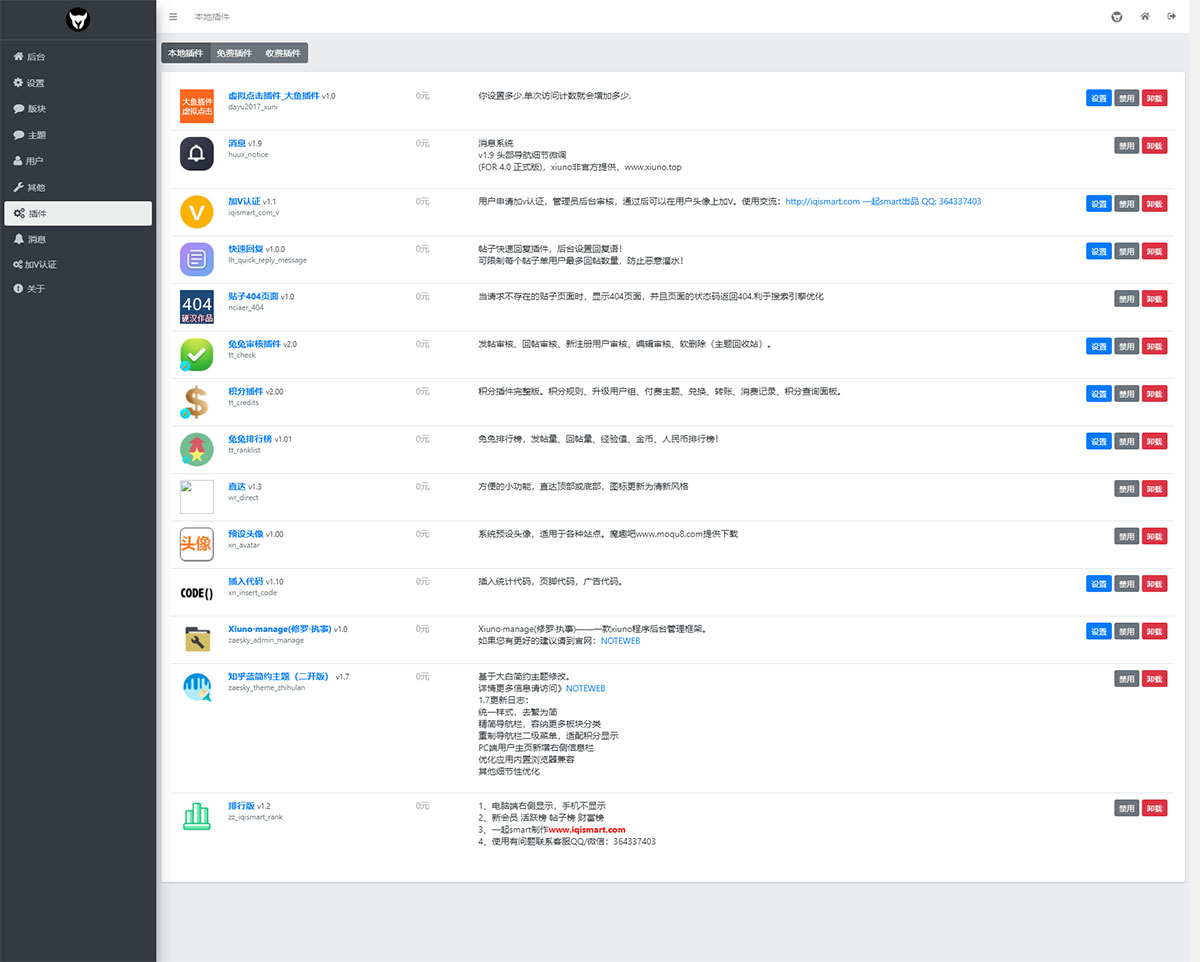Switch to the 免费插件 tab
The height and width of the screenshot is (962, 1200).
coord(234,53)
